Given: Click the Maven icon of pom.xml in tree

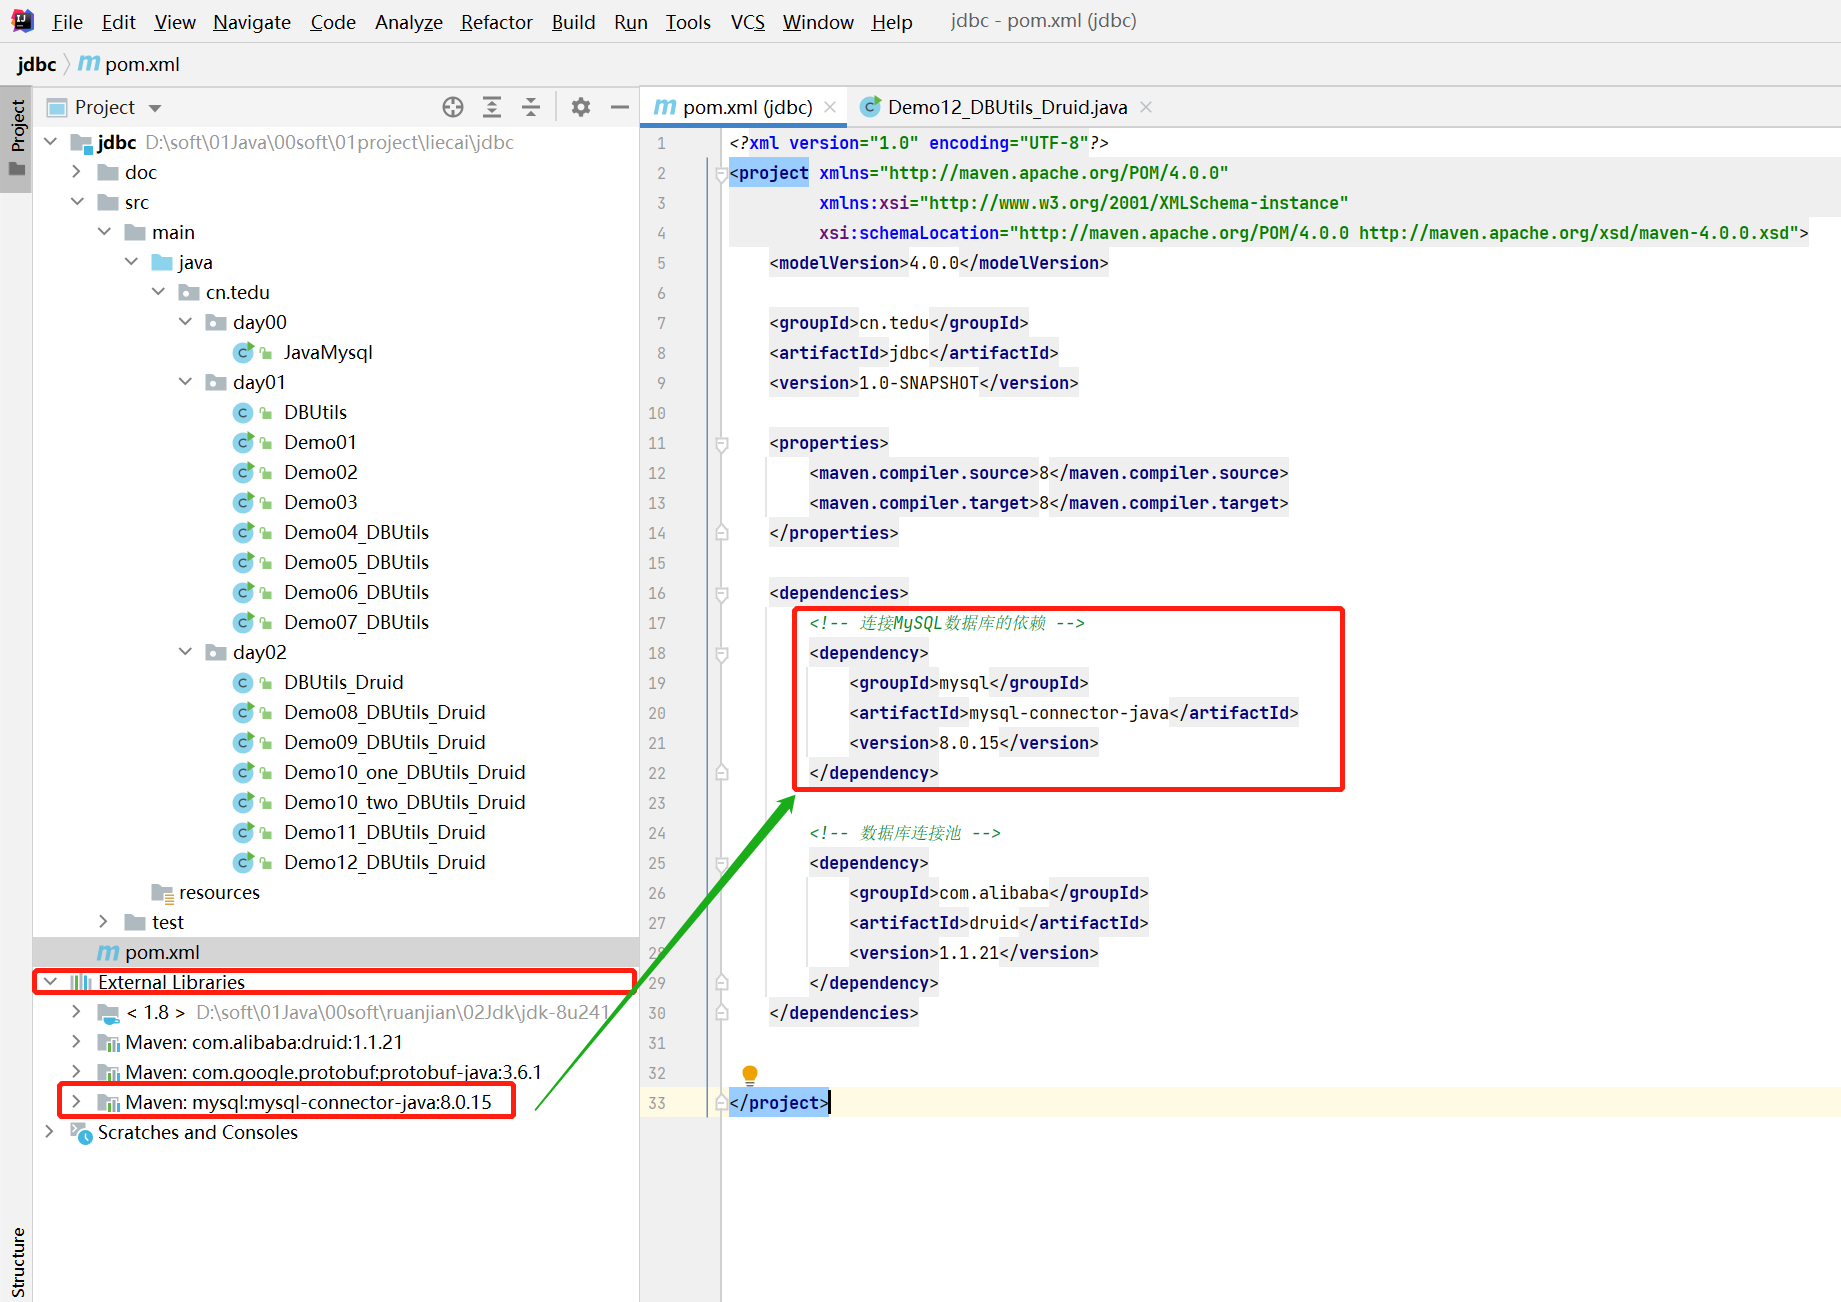Looking at the screenshot, I should coord(108,952).
